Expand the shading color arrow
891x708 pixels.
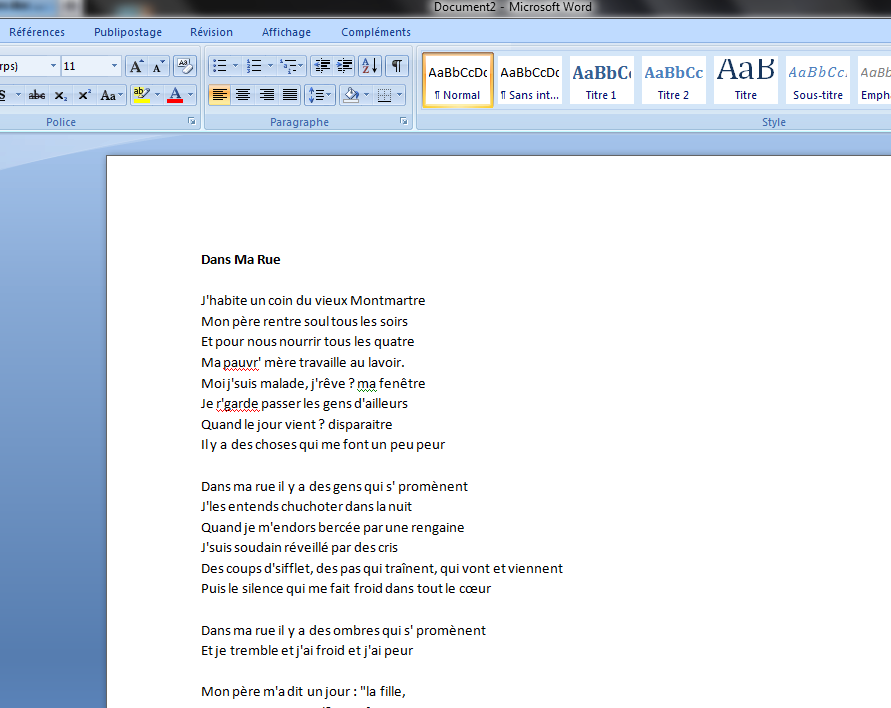[367, 95]
